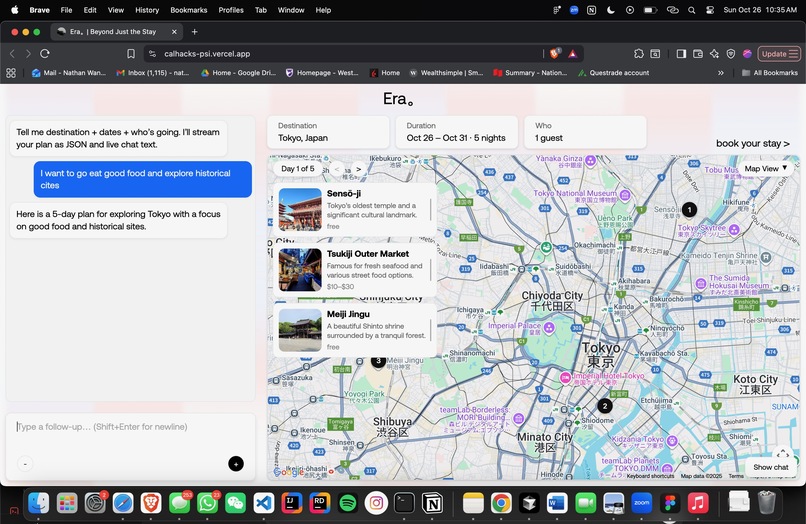Click the Who 1 guest field
Image resolution: width=806 pixels, height=524 pixels.
[x=585, y=132]
